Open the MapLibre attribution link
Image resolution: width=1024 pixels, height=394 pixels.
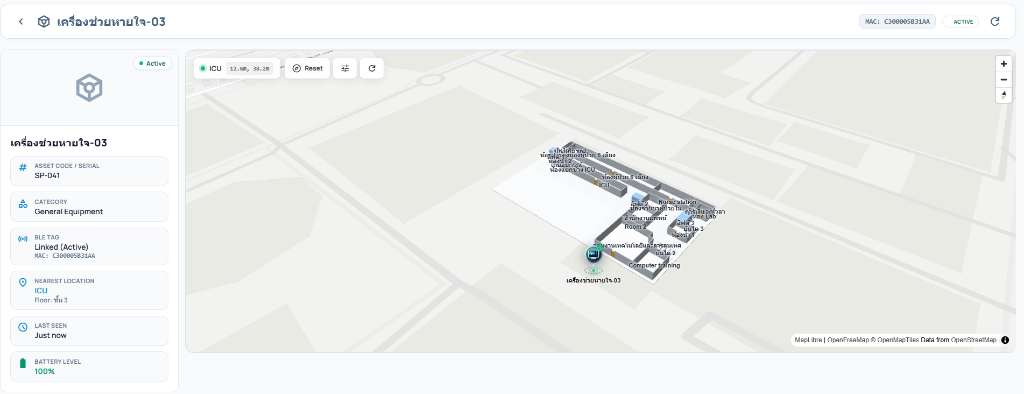coord(808,340)
